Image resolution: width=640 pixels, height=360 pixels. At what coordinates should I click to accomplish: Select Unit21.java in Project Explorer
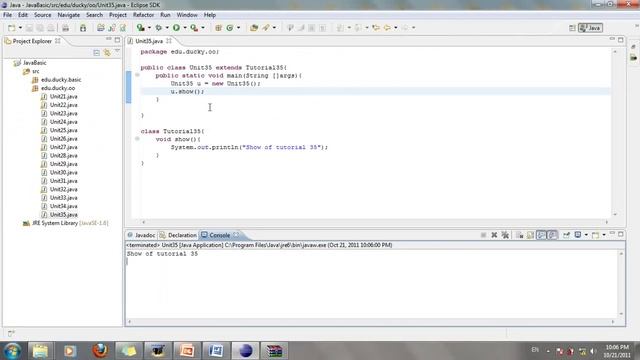click(59, 96)
